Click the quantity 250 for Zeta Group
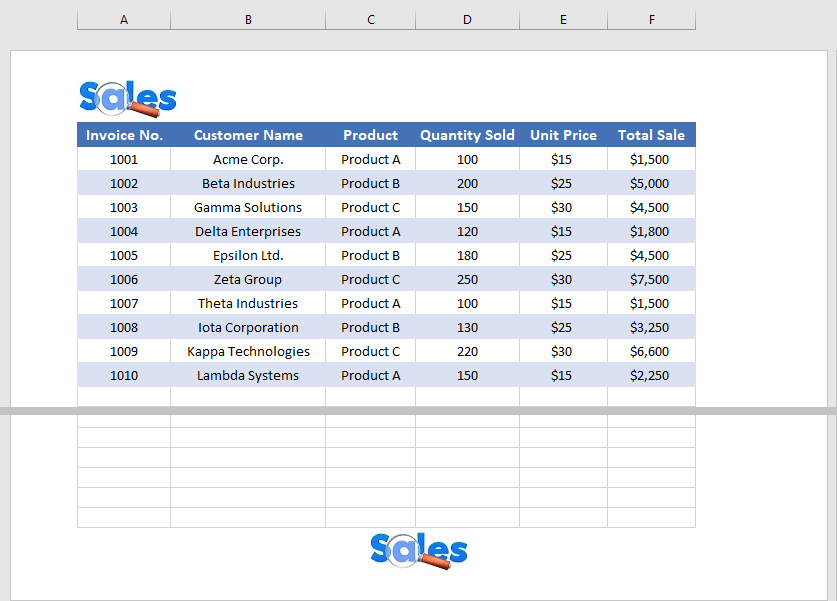 point(466,279)
